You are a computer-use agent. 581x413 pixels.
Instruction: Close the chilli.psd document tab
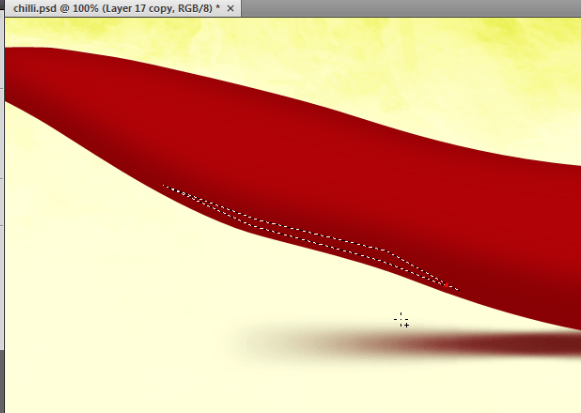[230, 8]
